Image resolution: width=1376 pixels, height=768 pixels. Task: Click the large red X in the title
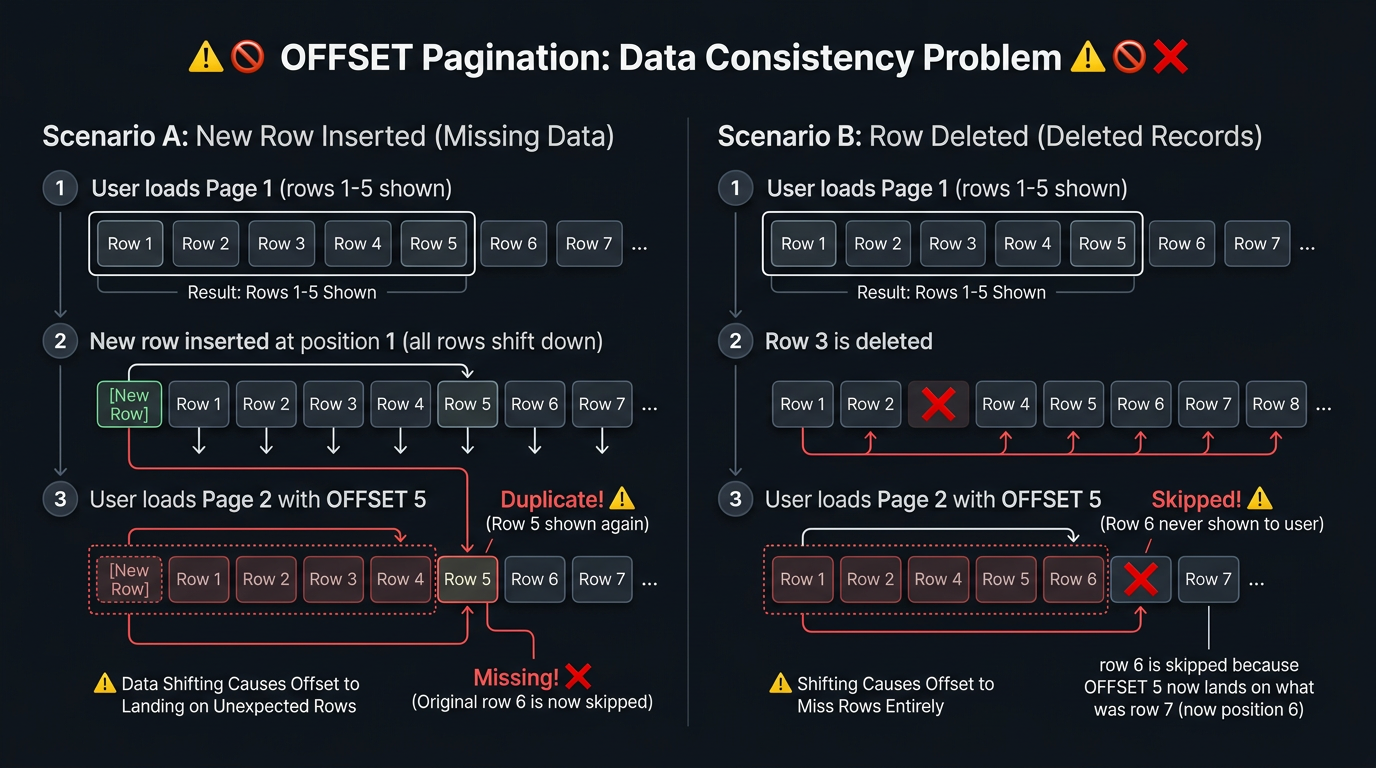(1170, 57)
